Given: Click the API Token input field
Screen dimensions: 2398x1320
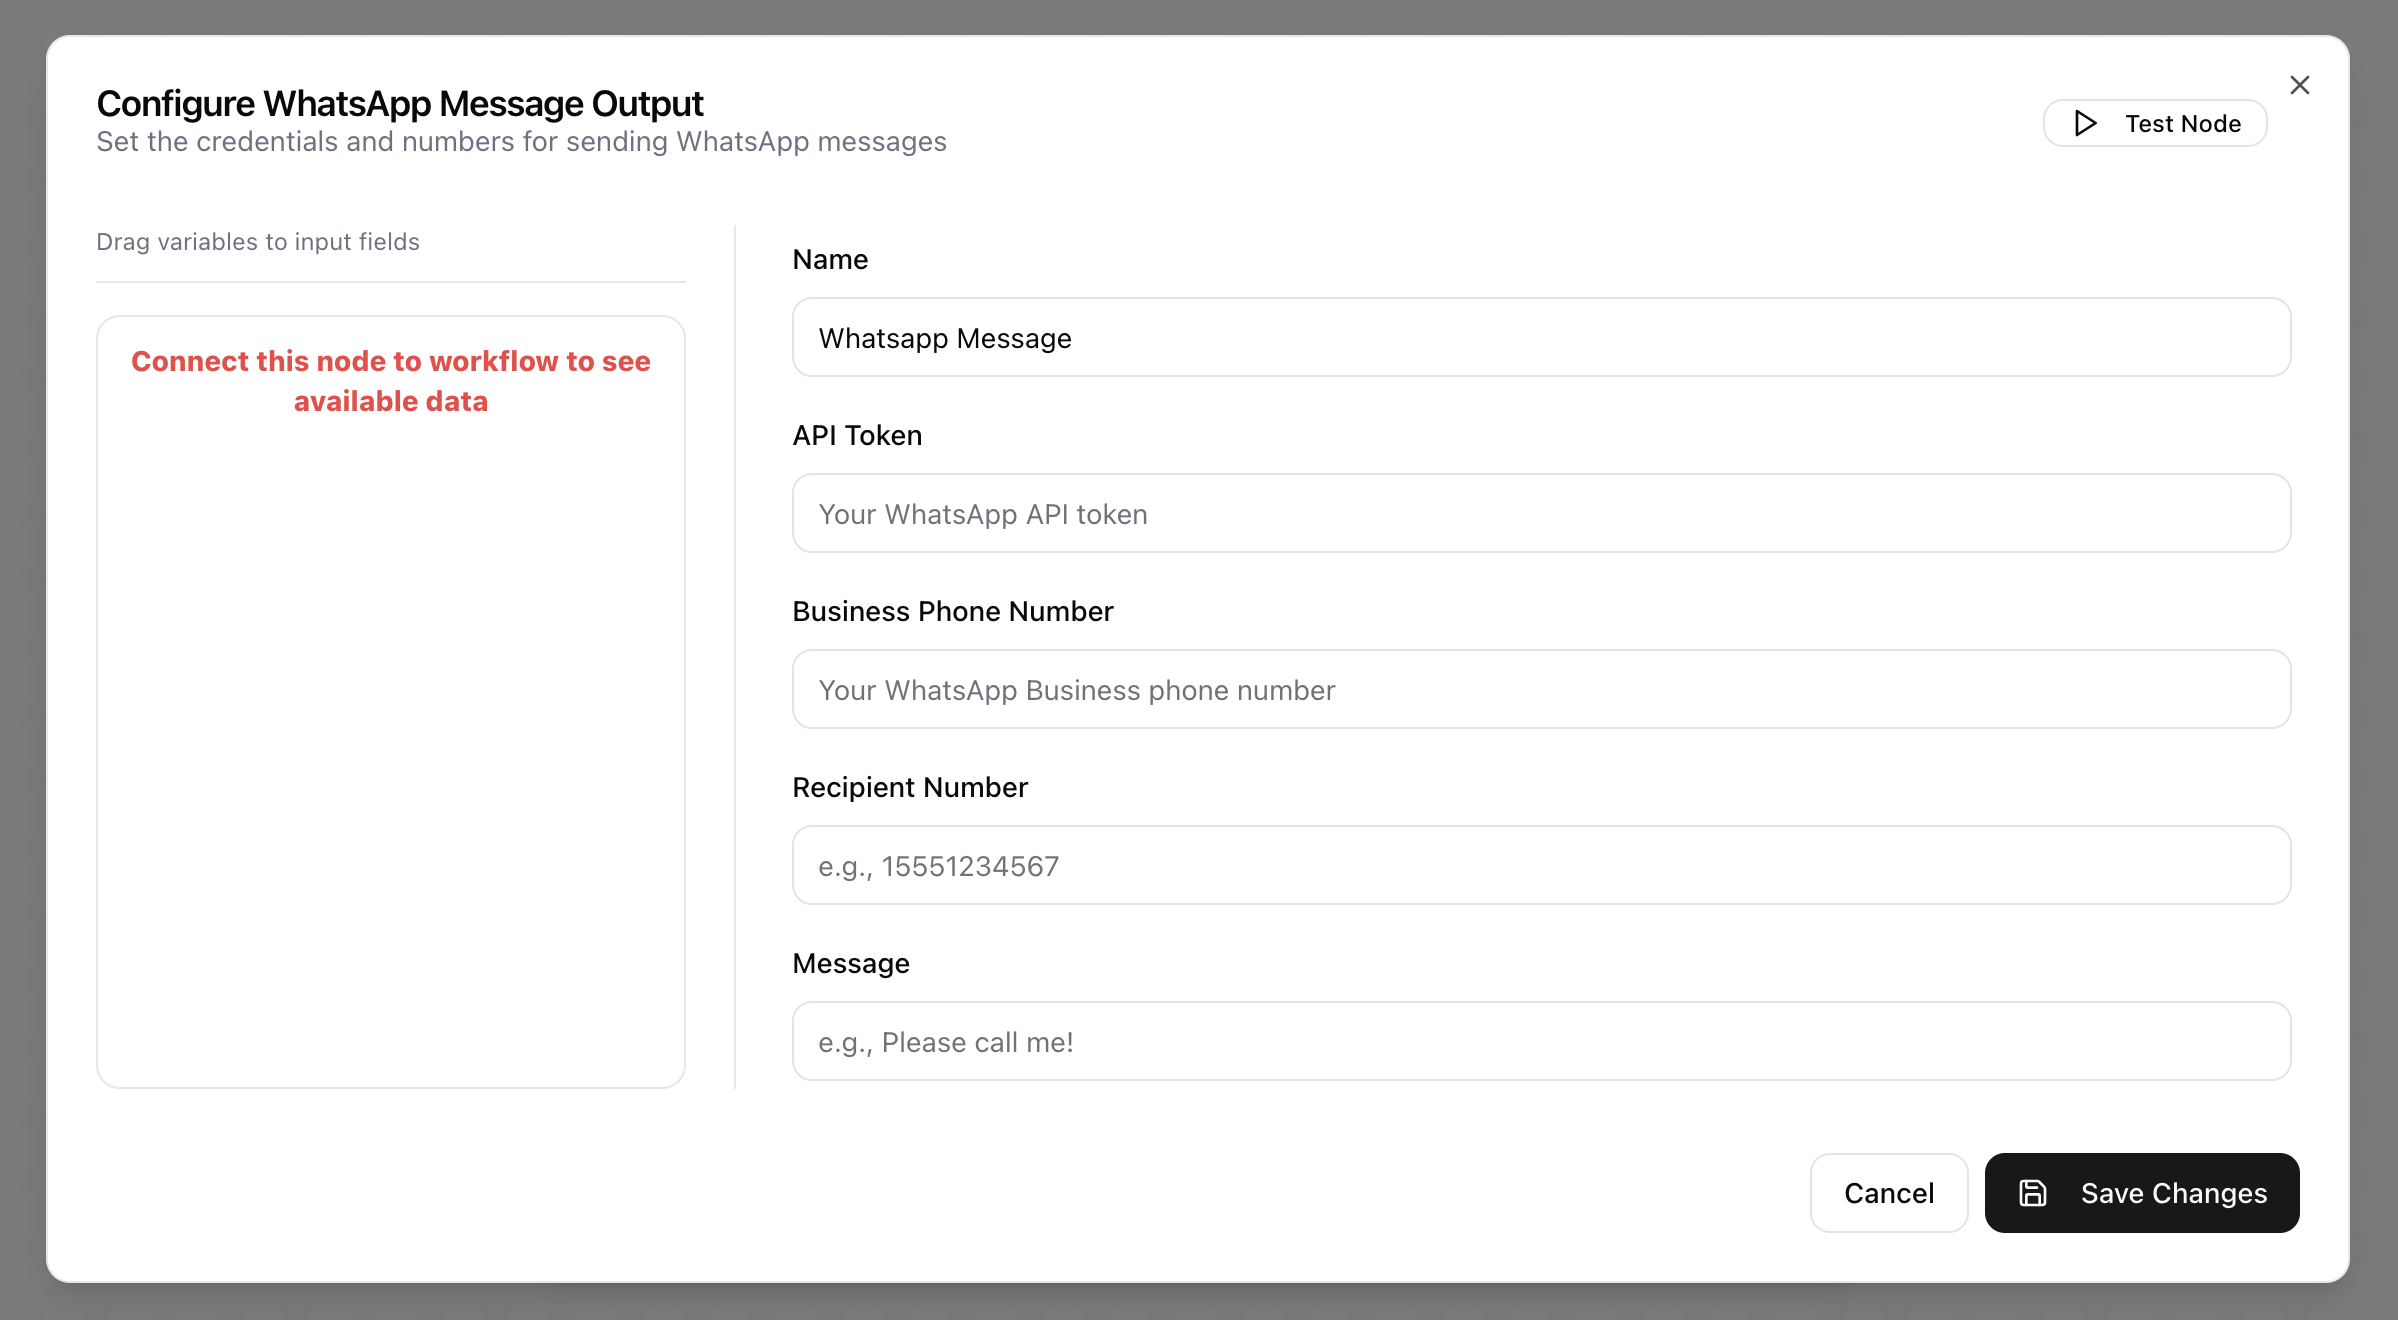Looking at the screenshot, I should pyautogui.click(x=1540, y=514).
